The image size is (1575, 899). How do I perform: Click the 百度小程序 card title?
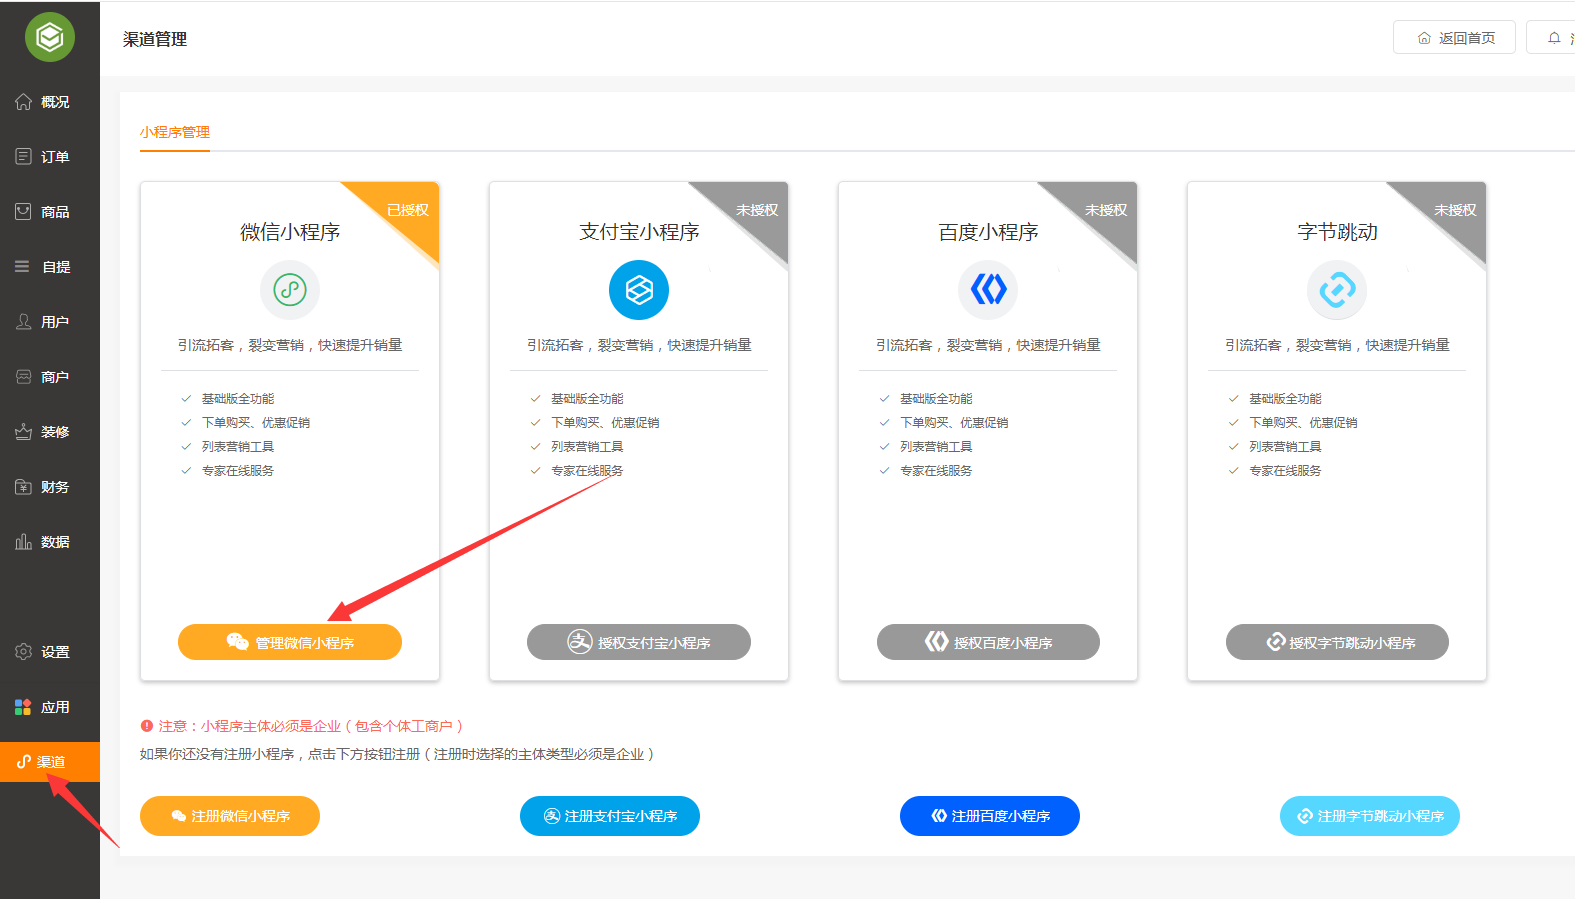[x=988, y=232]
